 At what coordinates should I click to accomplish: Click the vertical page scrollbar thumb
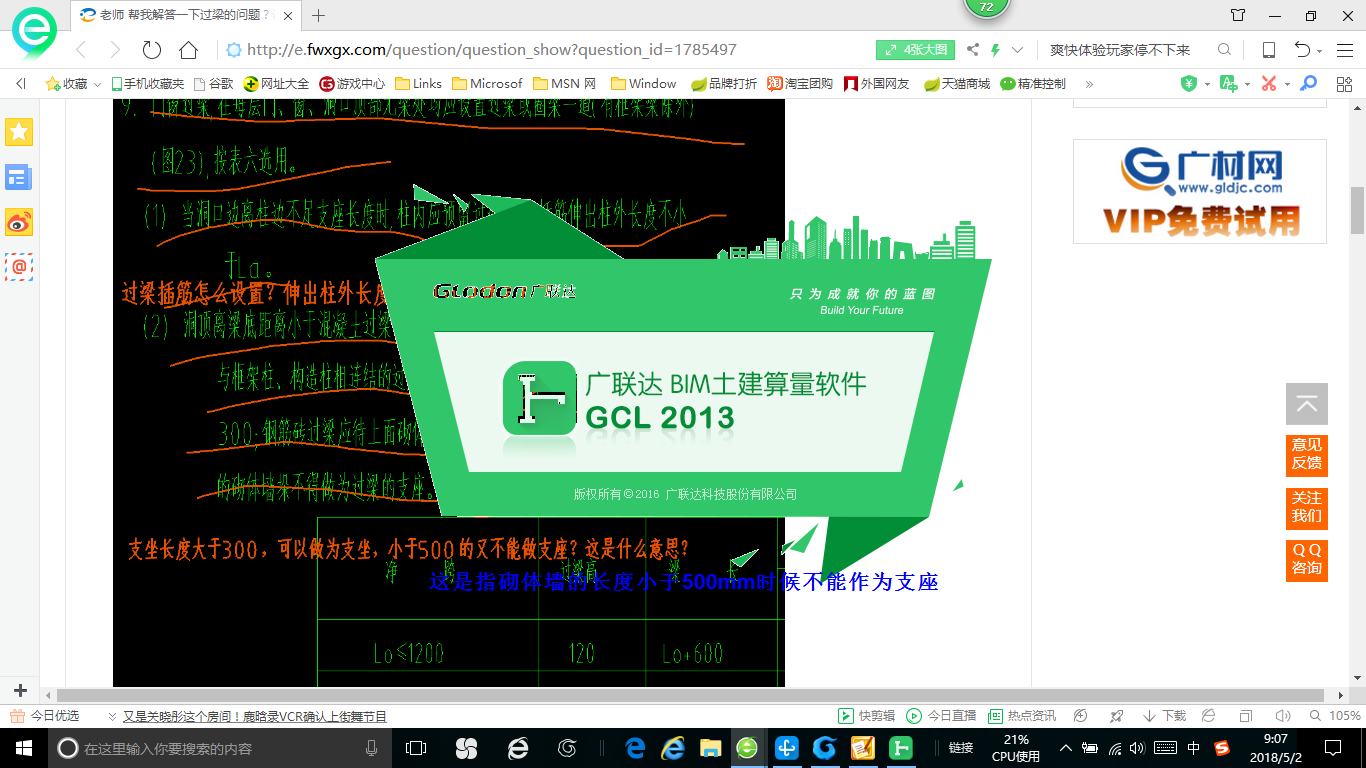[1358, 210]
